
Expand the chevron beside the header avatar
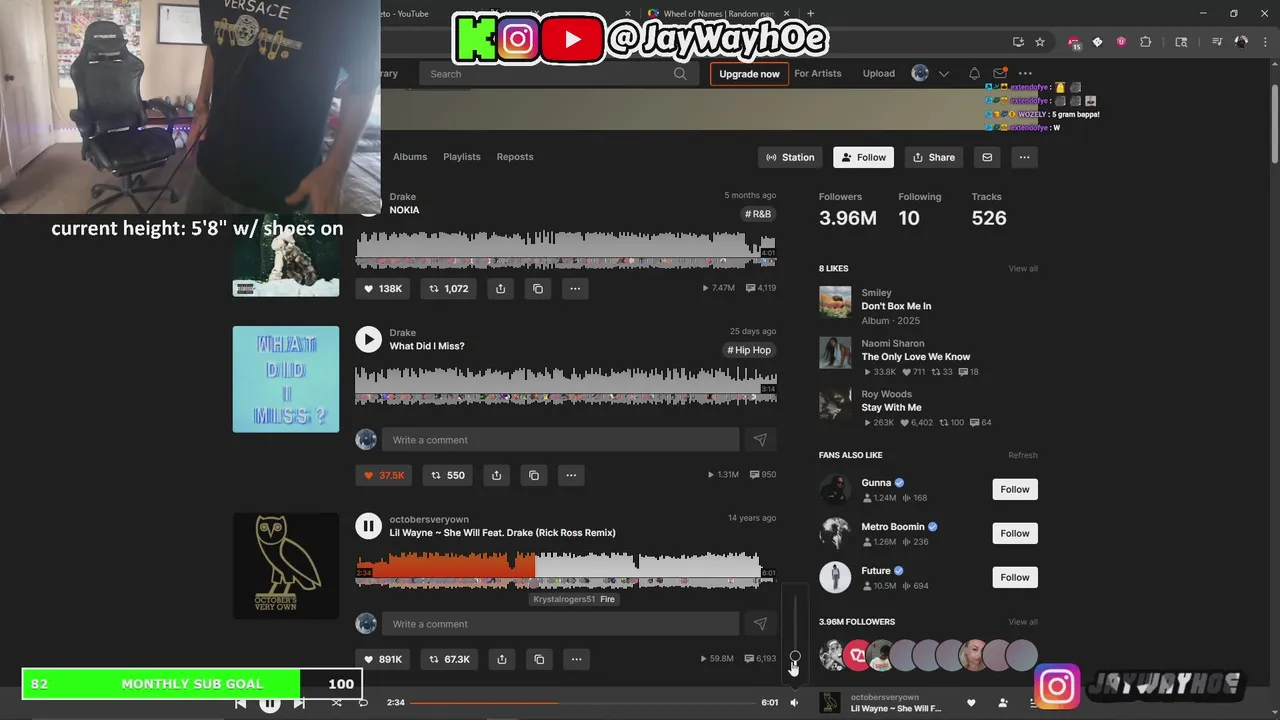tap(943, 73)
